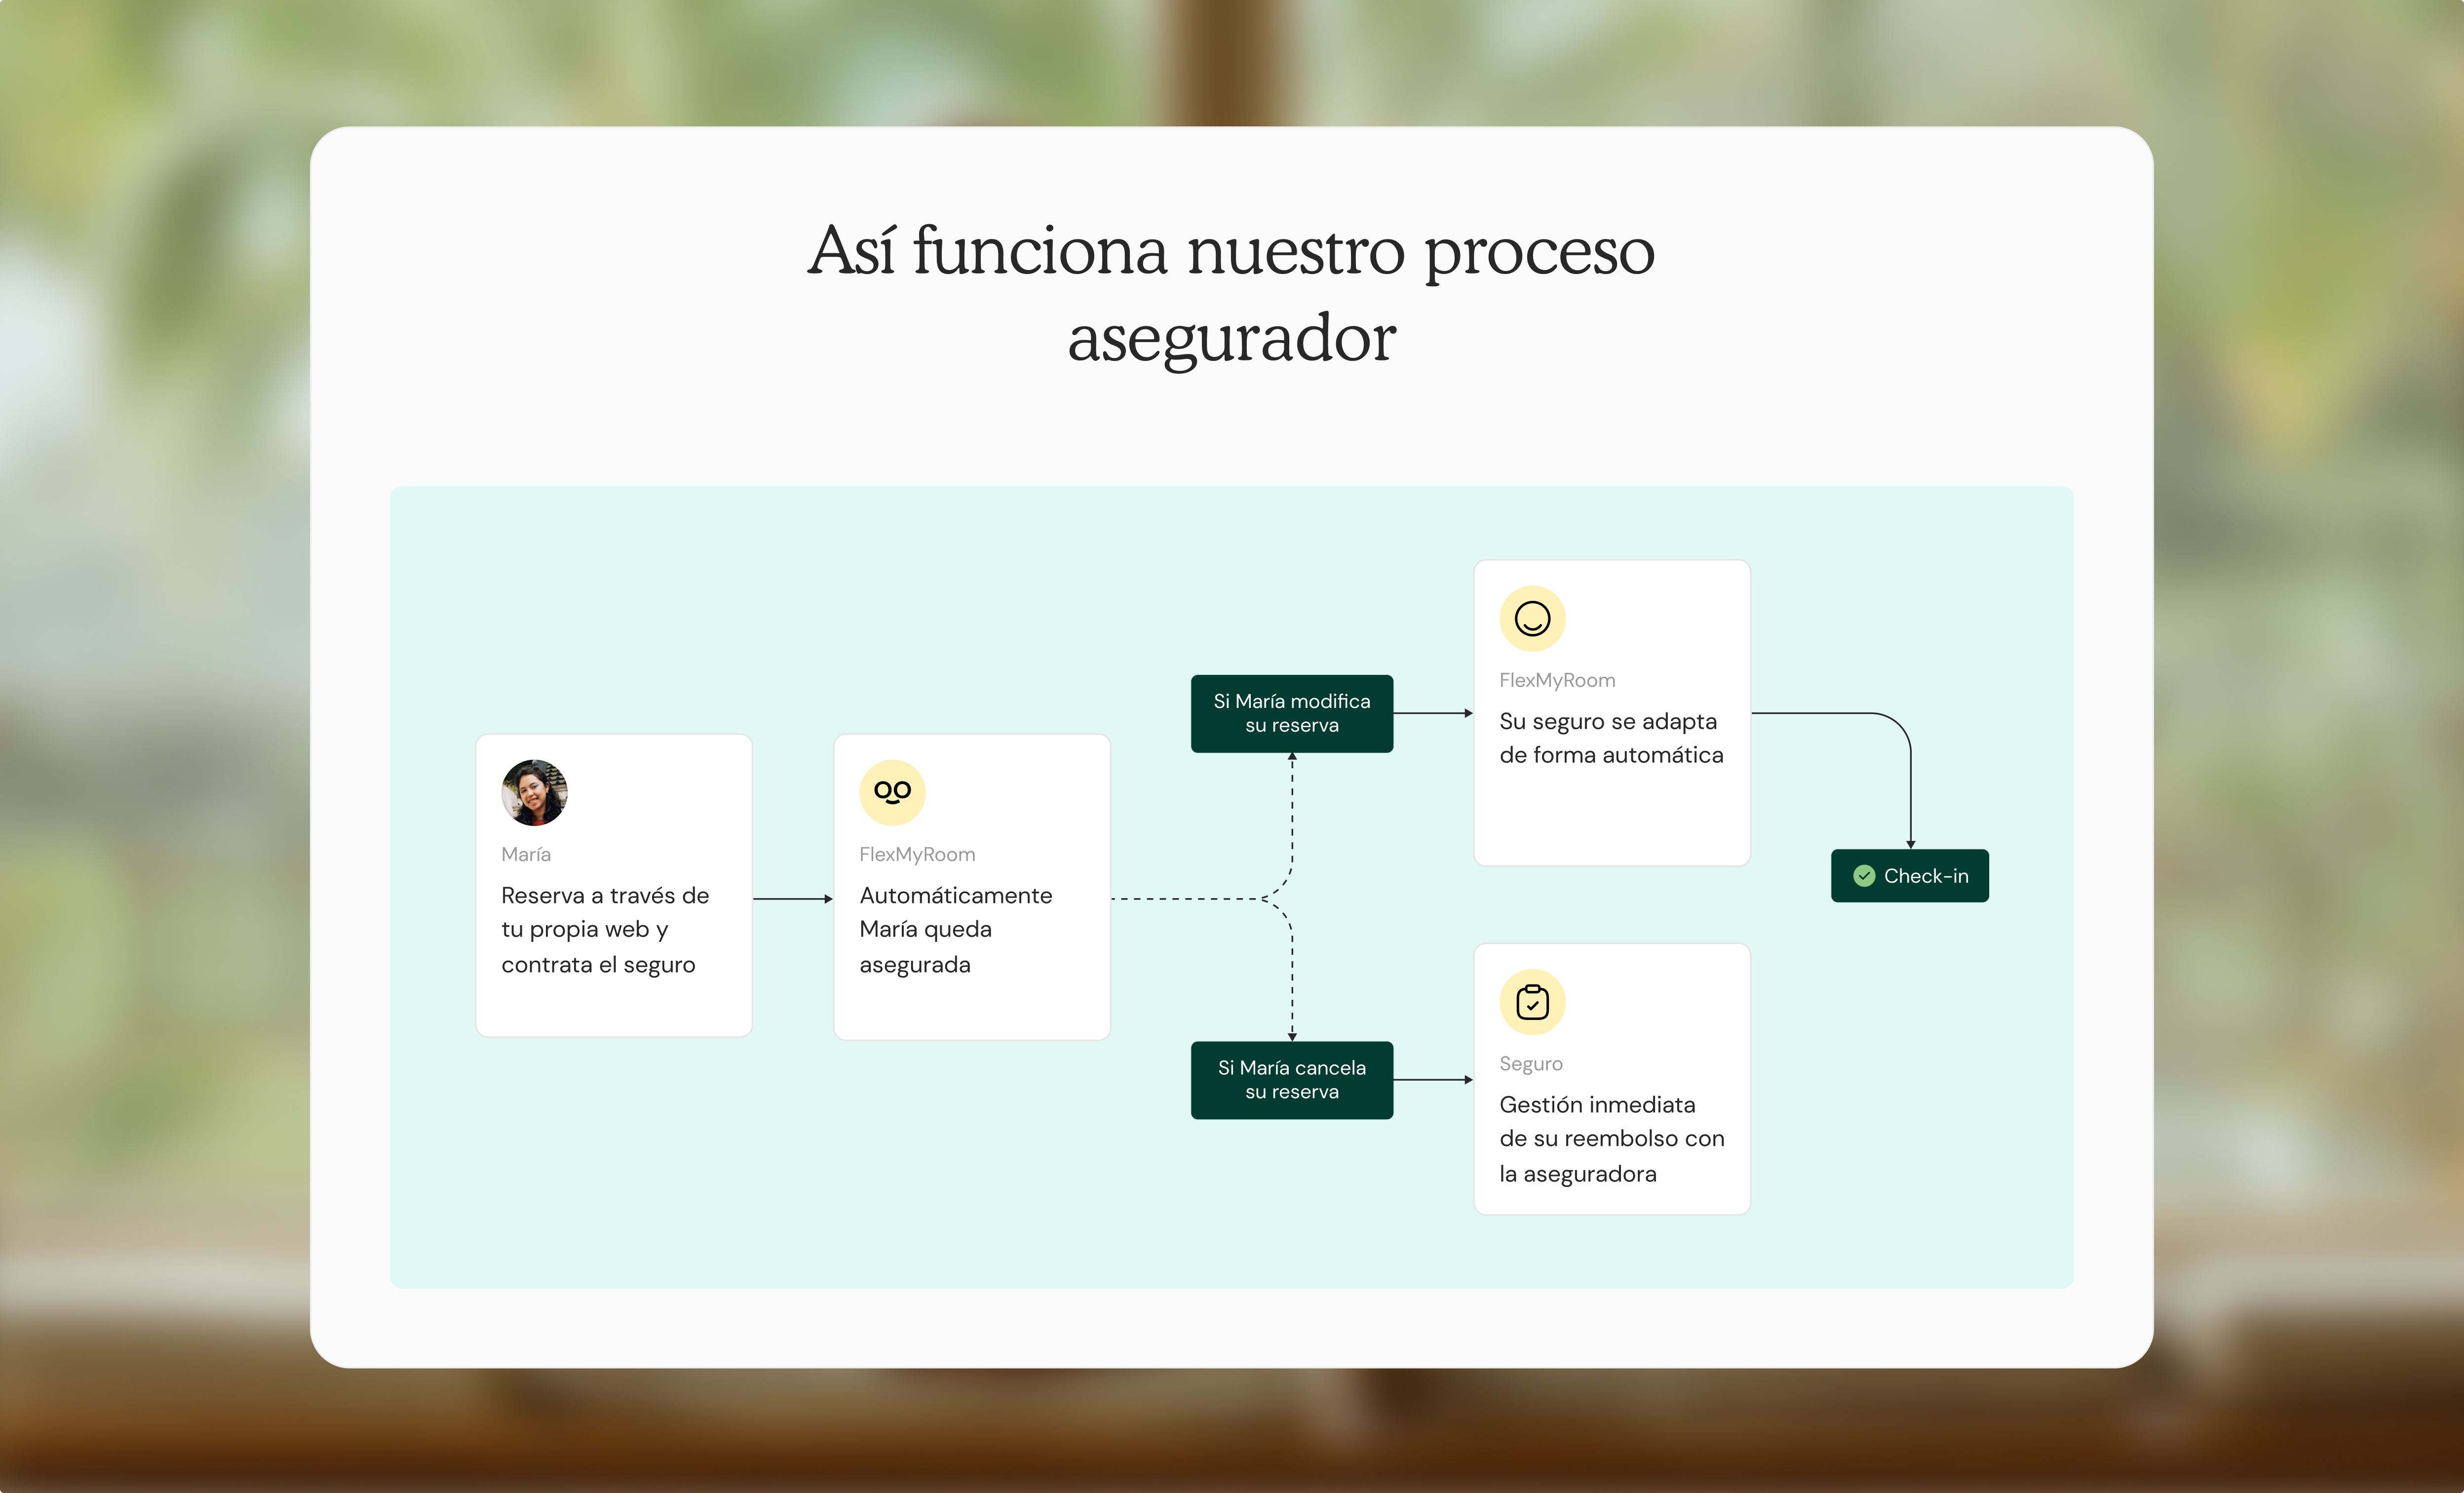The height and width of the screenshot is (1493, 2464).
Task: Click the smiley face icon
Action: [x=1532, y=618]
